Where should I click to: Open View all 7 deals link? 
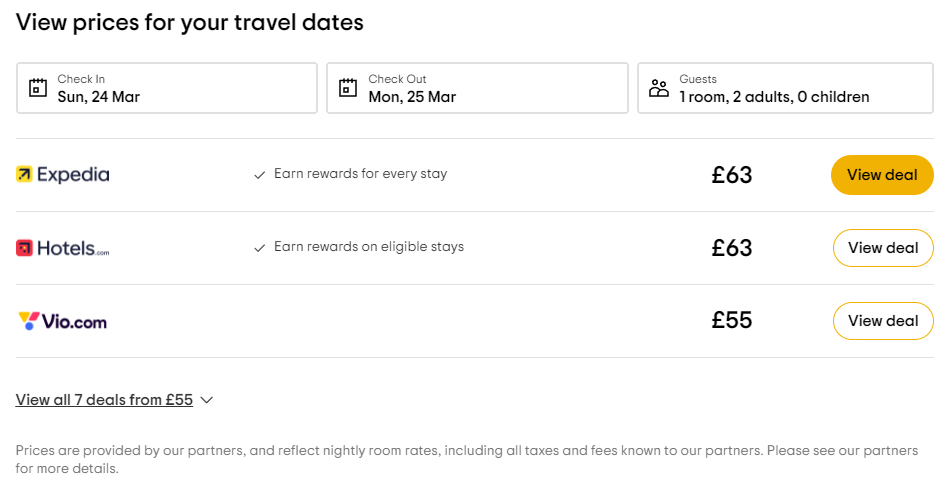tap(104, 400)
